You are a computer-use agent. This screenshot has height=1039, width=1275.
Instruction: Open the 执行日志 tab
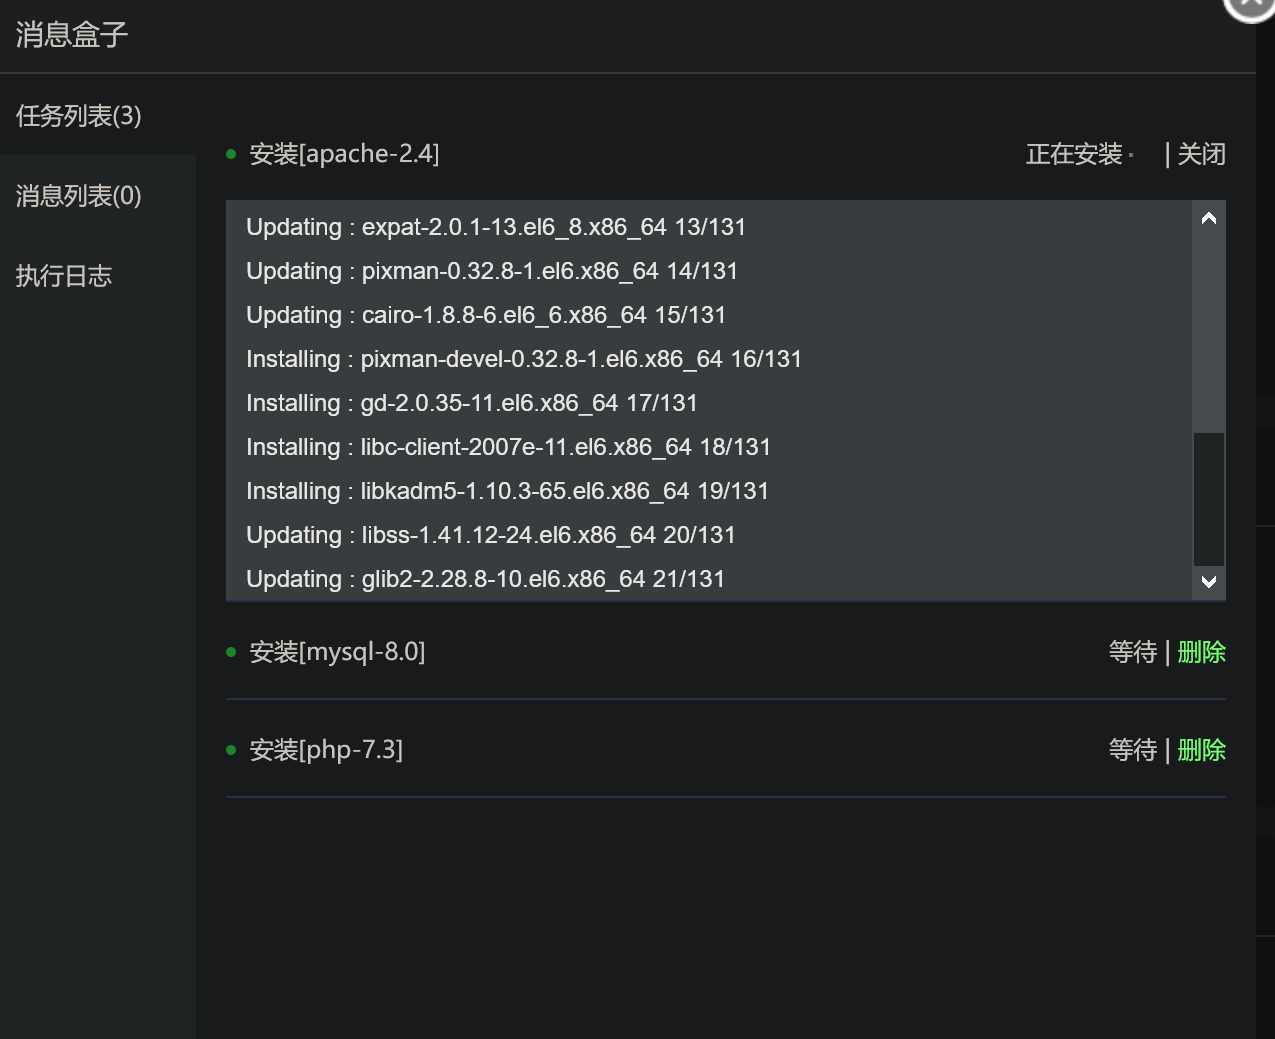tap(64, 276)
